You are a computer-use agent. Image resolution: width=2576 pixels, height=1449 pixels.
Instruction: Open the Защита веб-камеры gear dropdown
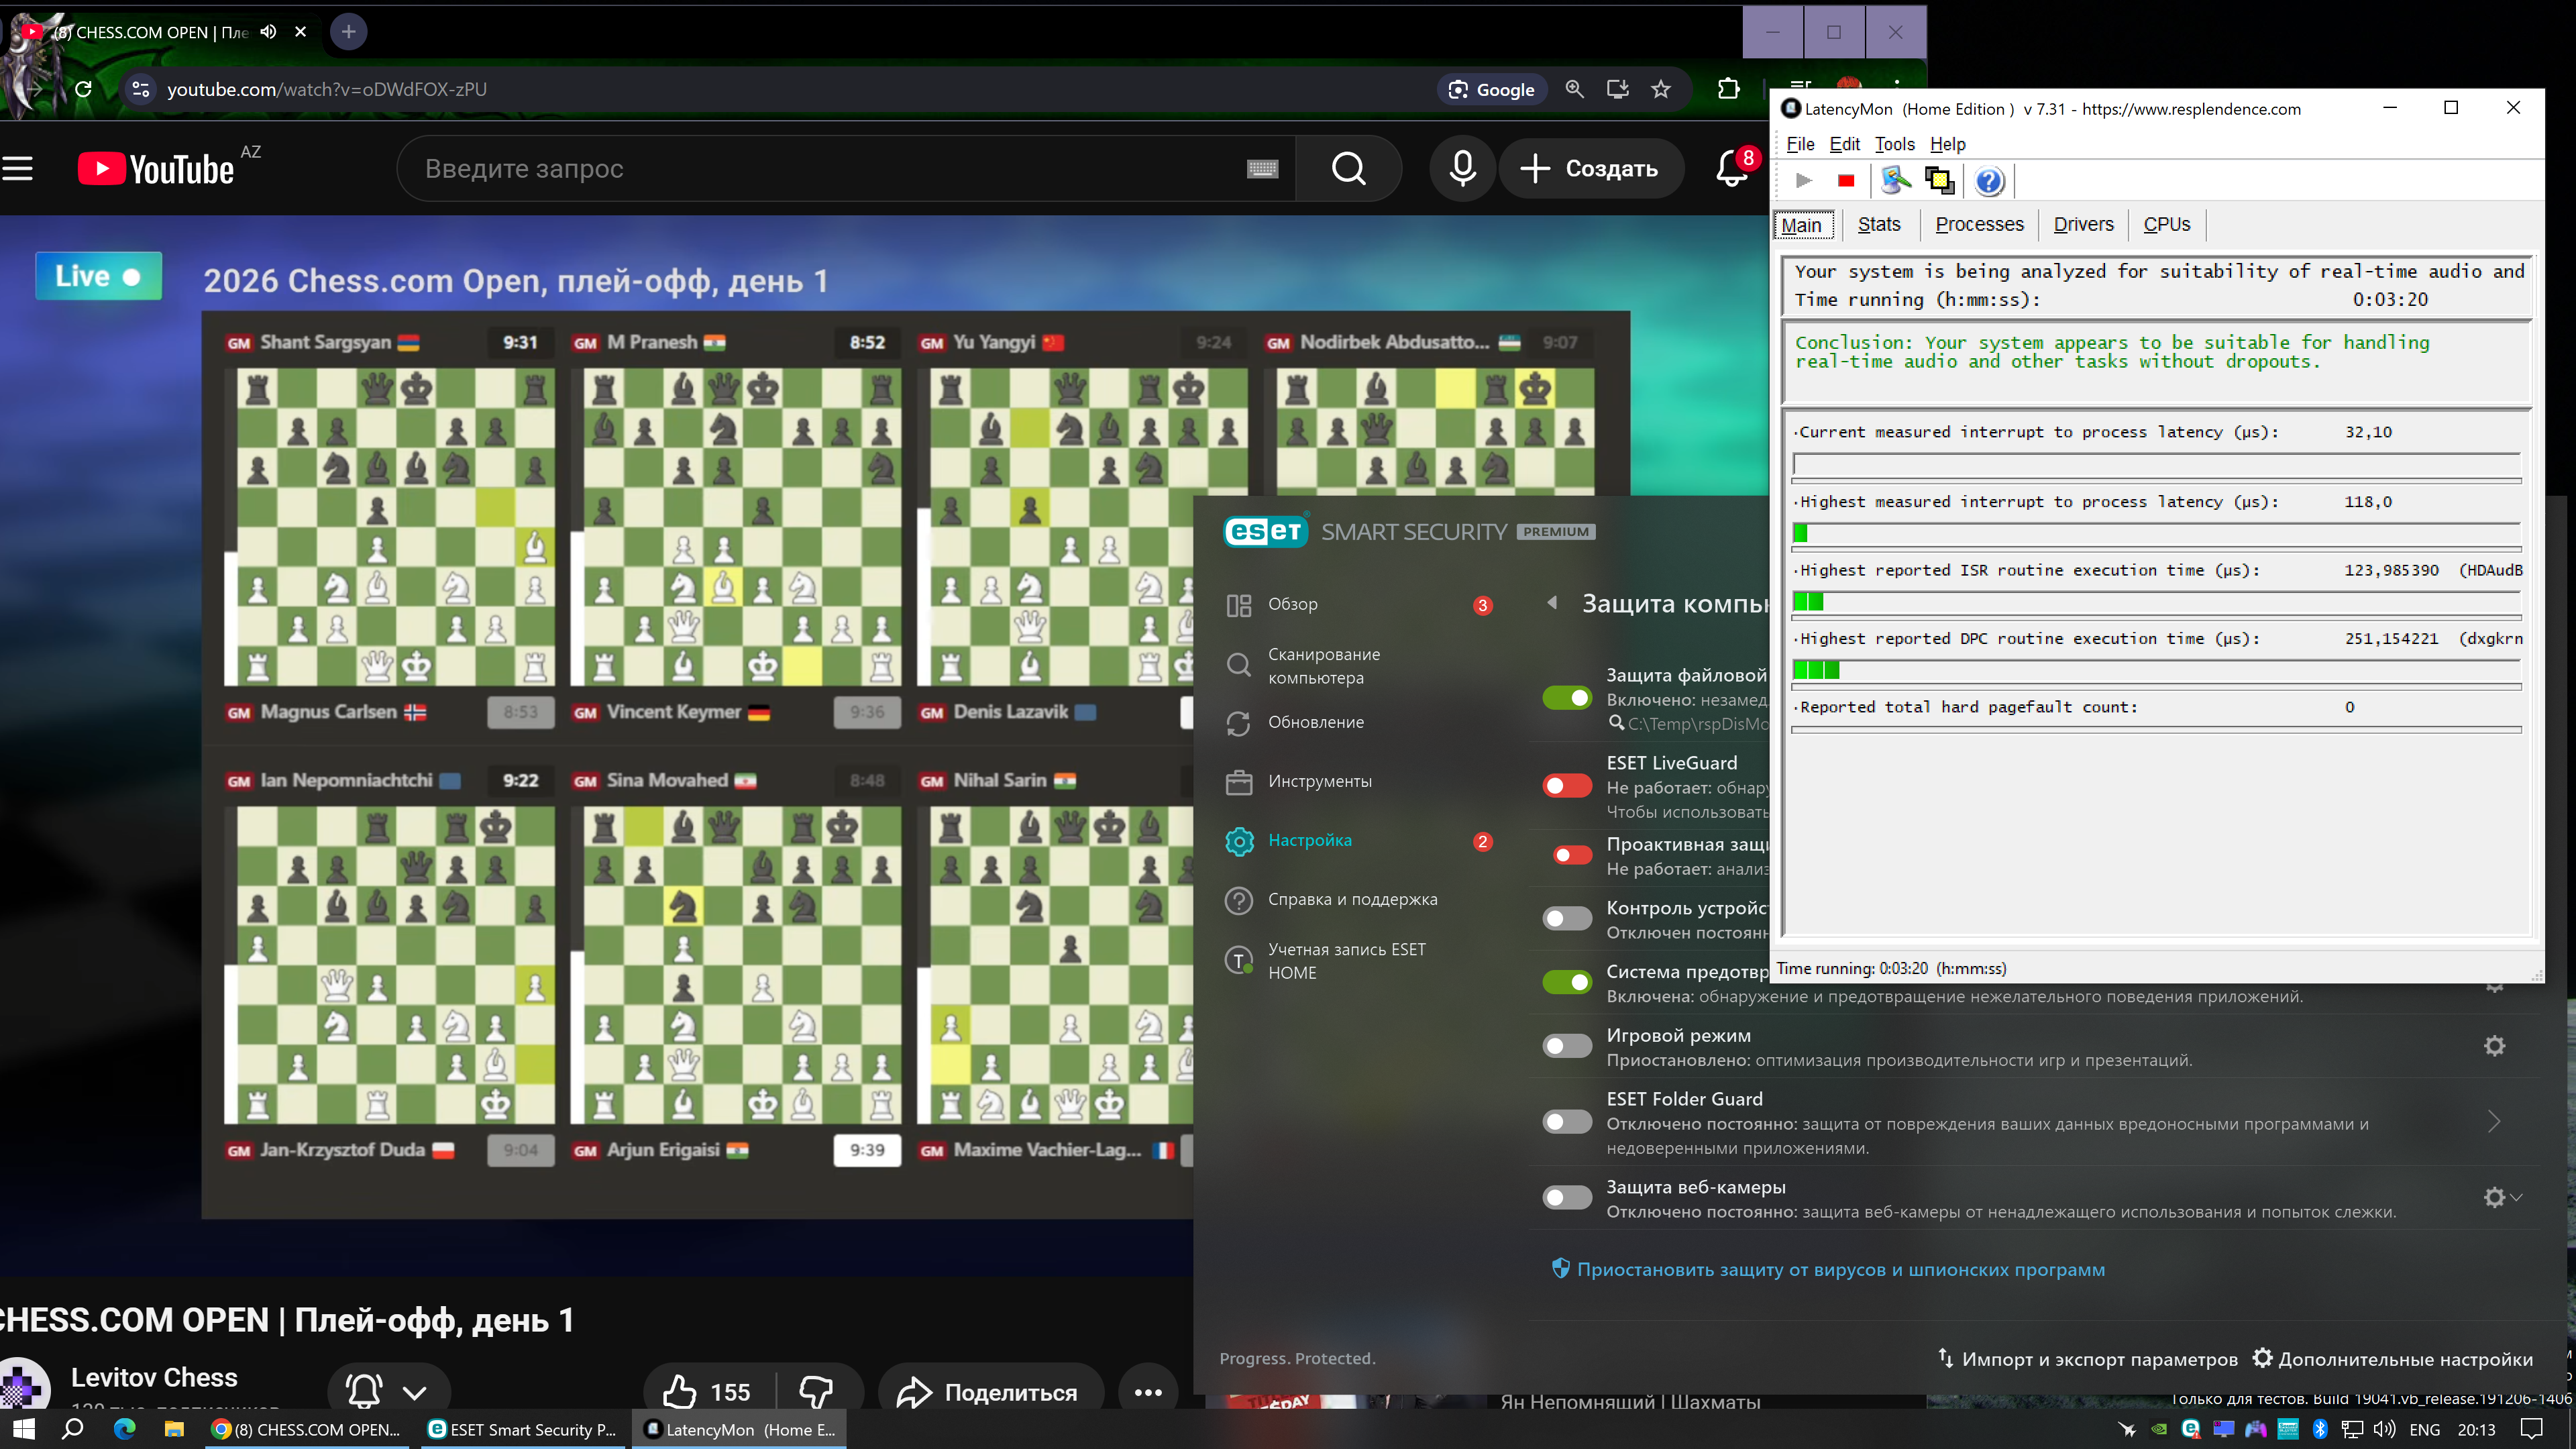click(x=2503, y=1197)
